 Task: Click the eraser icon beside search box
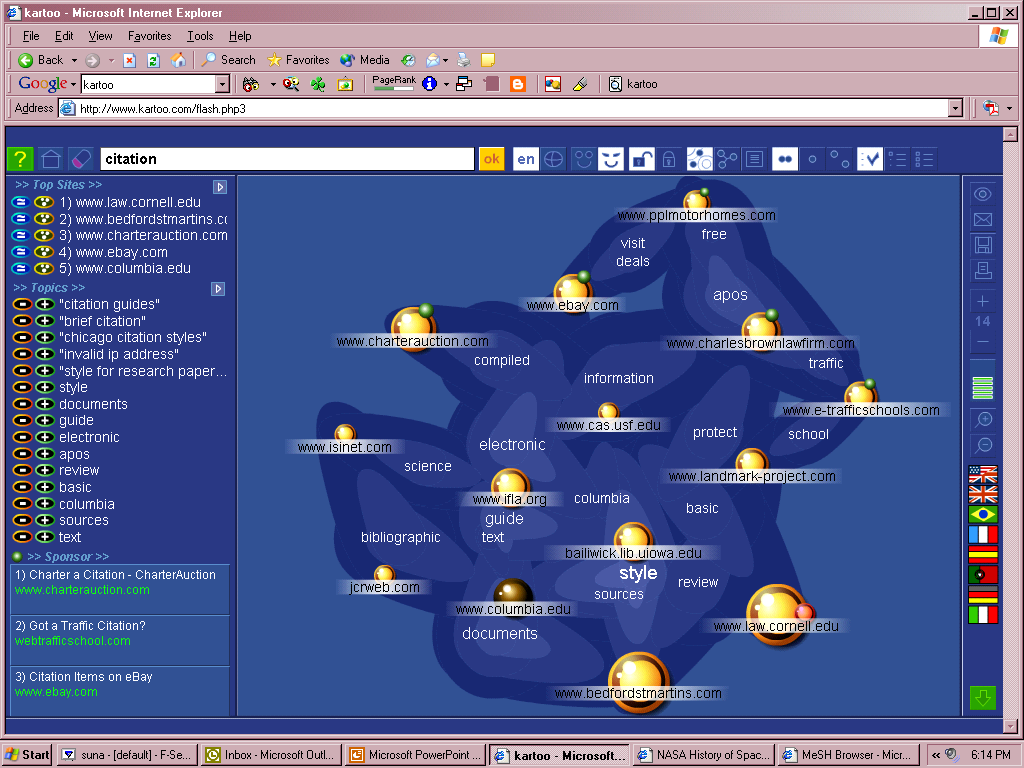tap(81, 159)
